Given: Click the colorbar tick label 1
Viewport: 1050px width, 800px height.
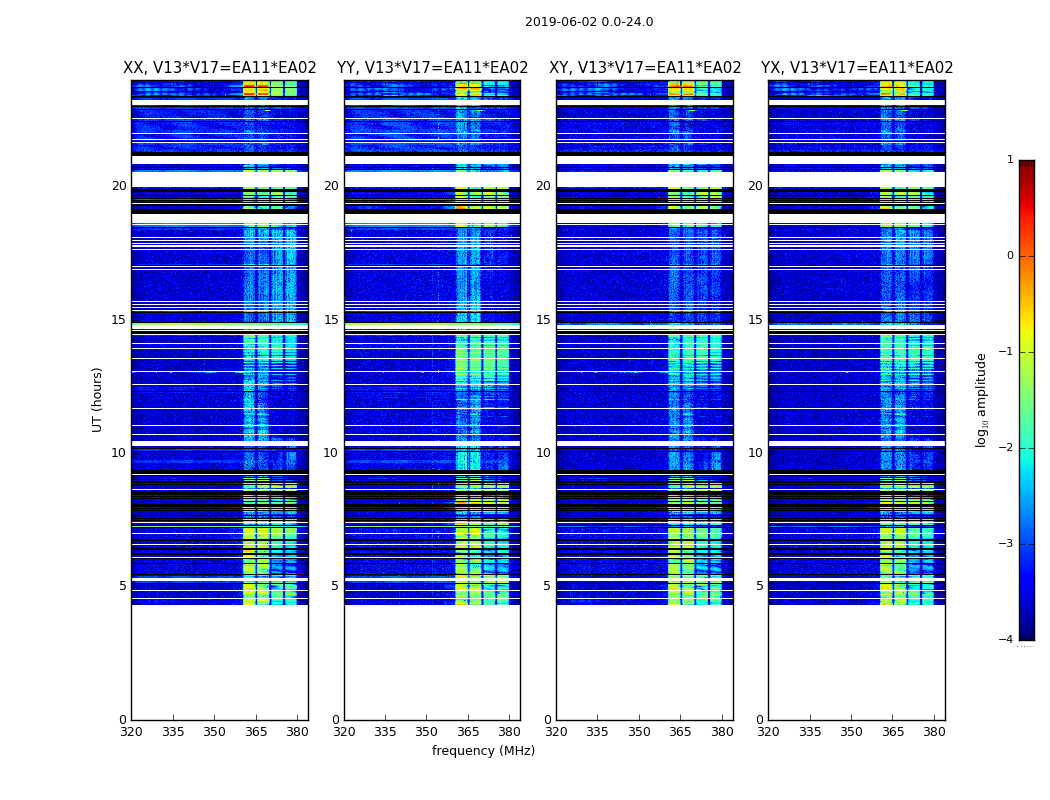Looking at the screenshot, I should 1010,159.
